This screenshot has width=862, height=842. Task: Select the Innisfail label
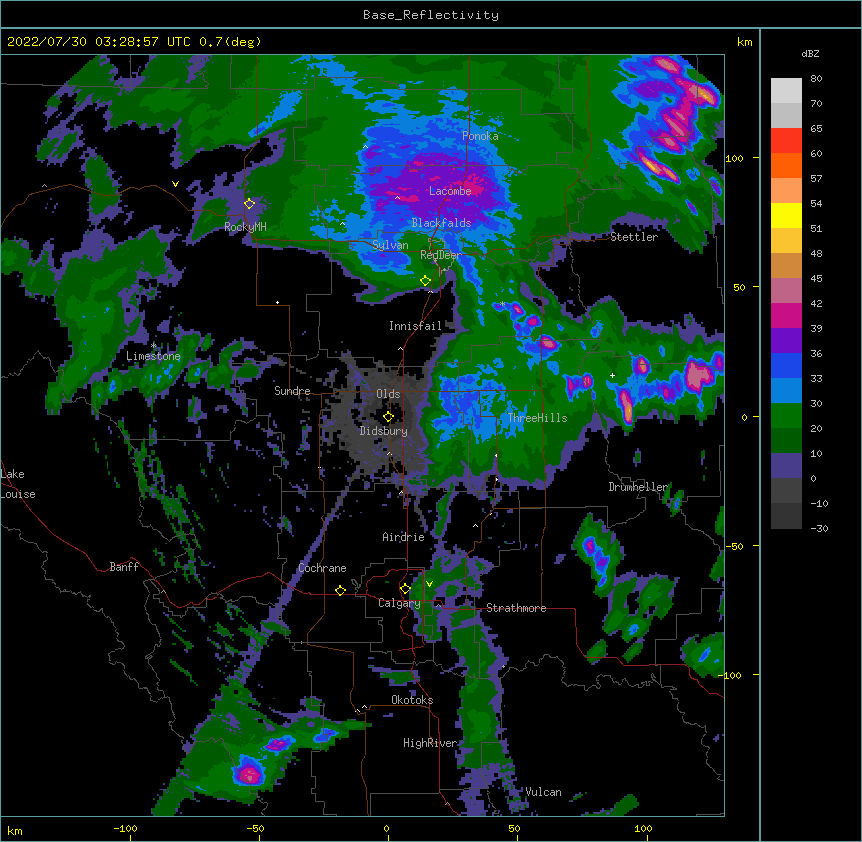click(415, 326)
